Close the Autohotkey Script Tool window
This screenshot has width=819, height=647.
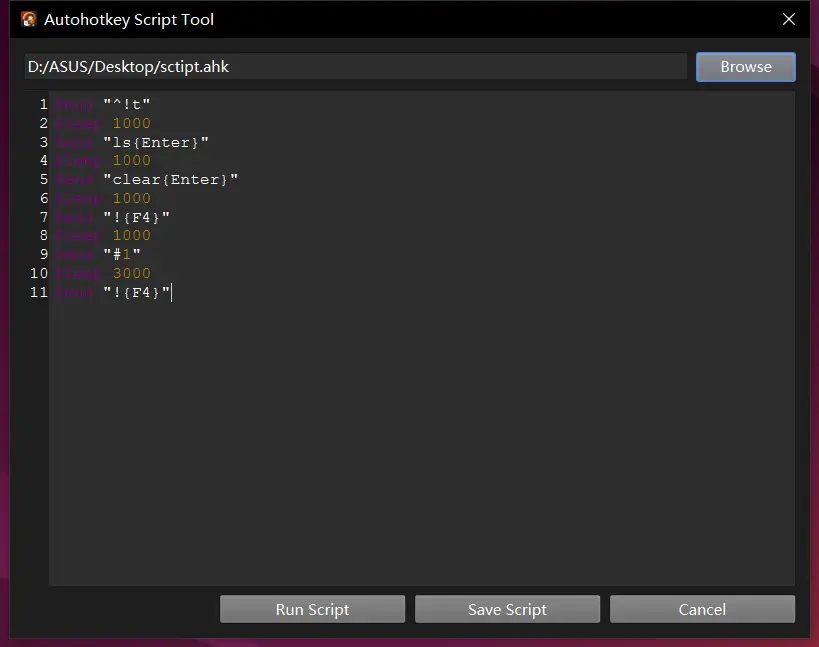click(789, 19)
